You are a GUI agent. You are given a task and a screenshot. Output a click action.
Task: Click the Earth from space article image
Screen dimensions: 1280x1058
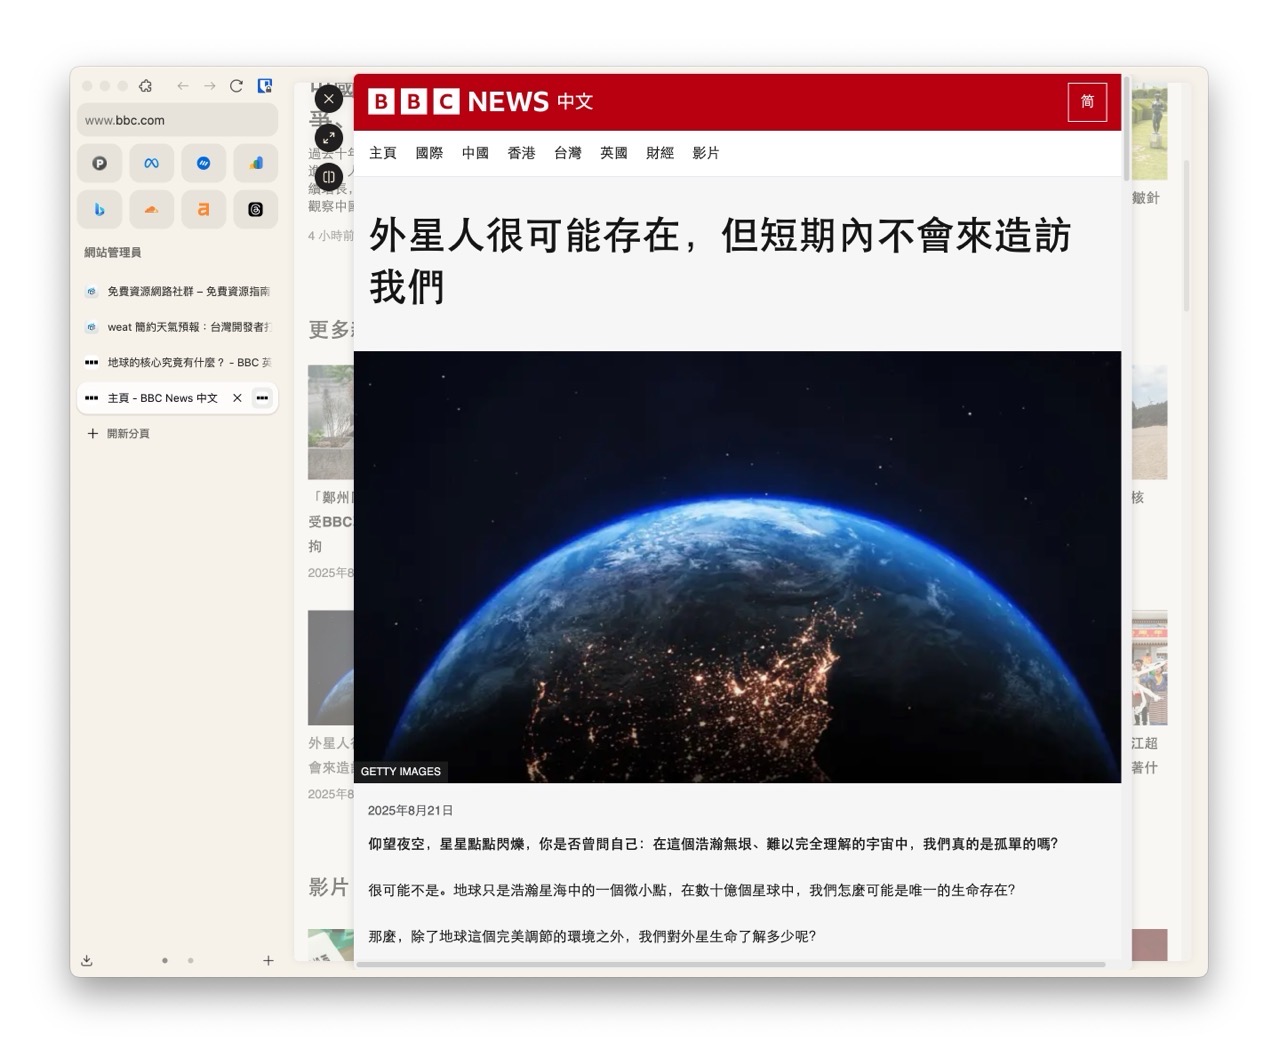point(737,567)
